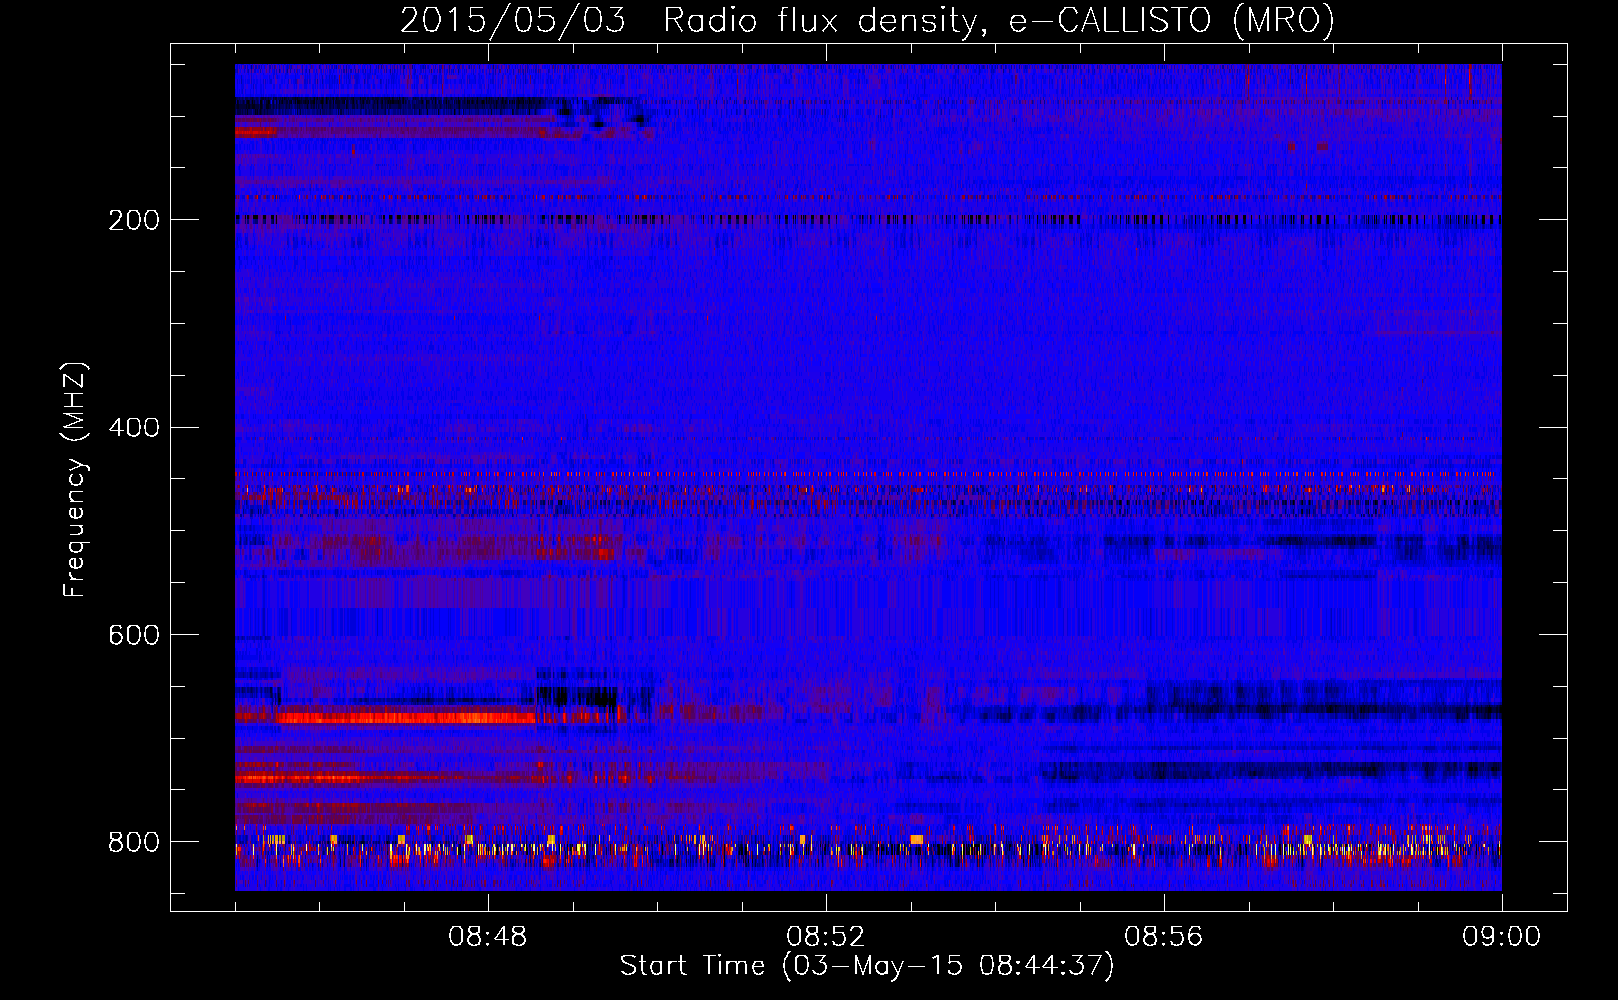The width and height of the screenshot is (1618, 1000).
Task: Click the 09:00 time tick label
Action: coord(1502,937)
